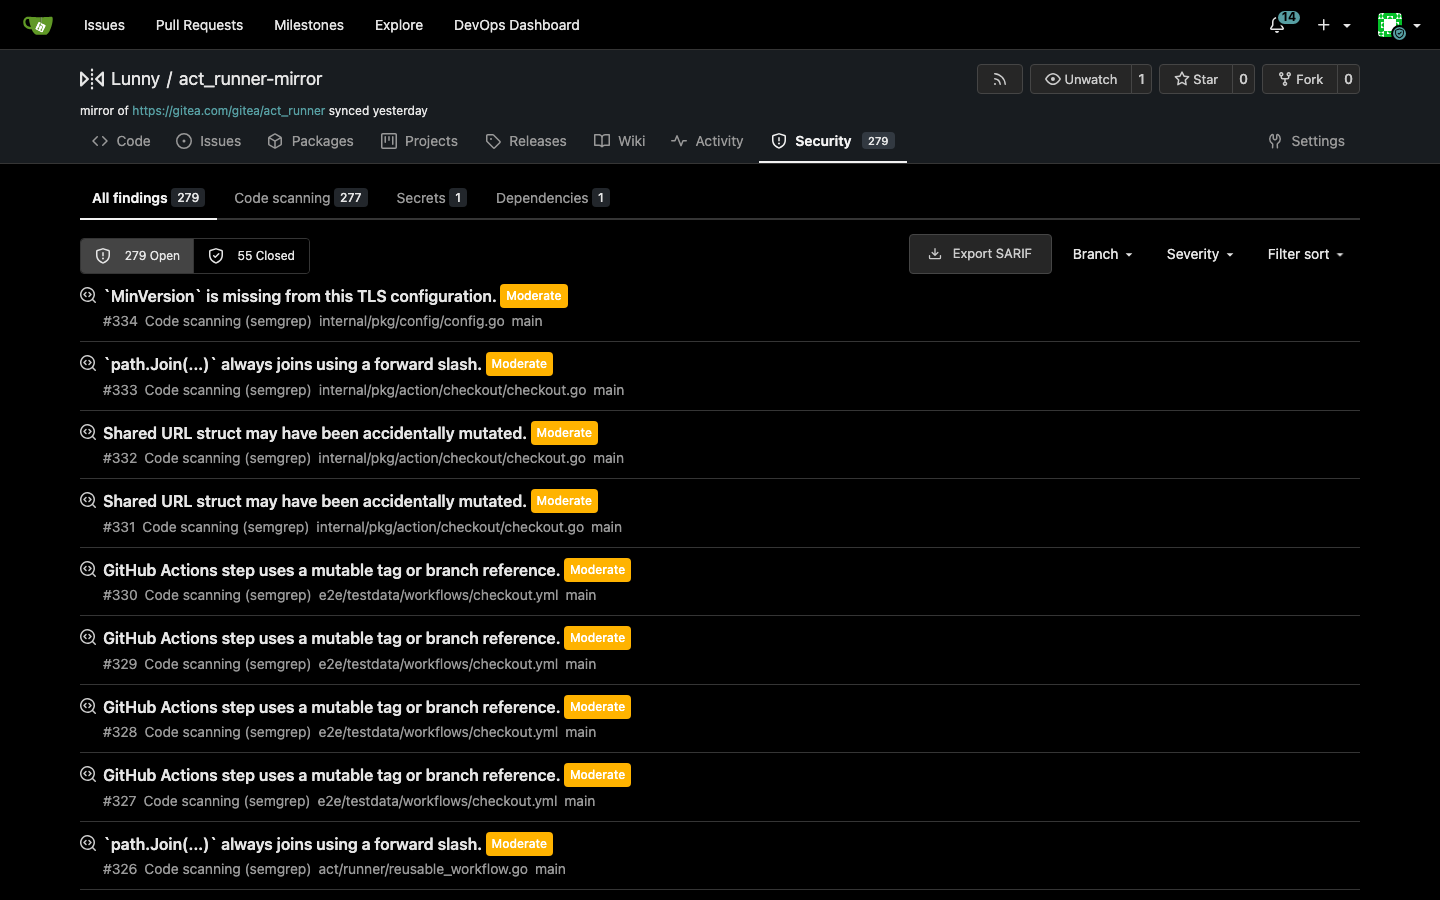Open the repository Wiki tab
This screenshot has width=1440, height=900.
pyautogui.click(x=619, y=141)
